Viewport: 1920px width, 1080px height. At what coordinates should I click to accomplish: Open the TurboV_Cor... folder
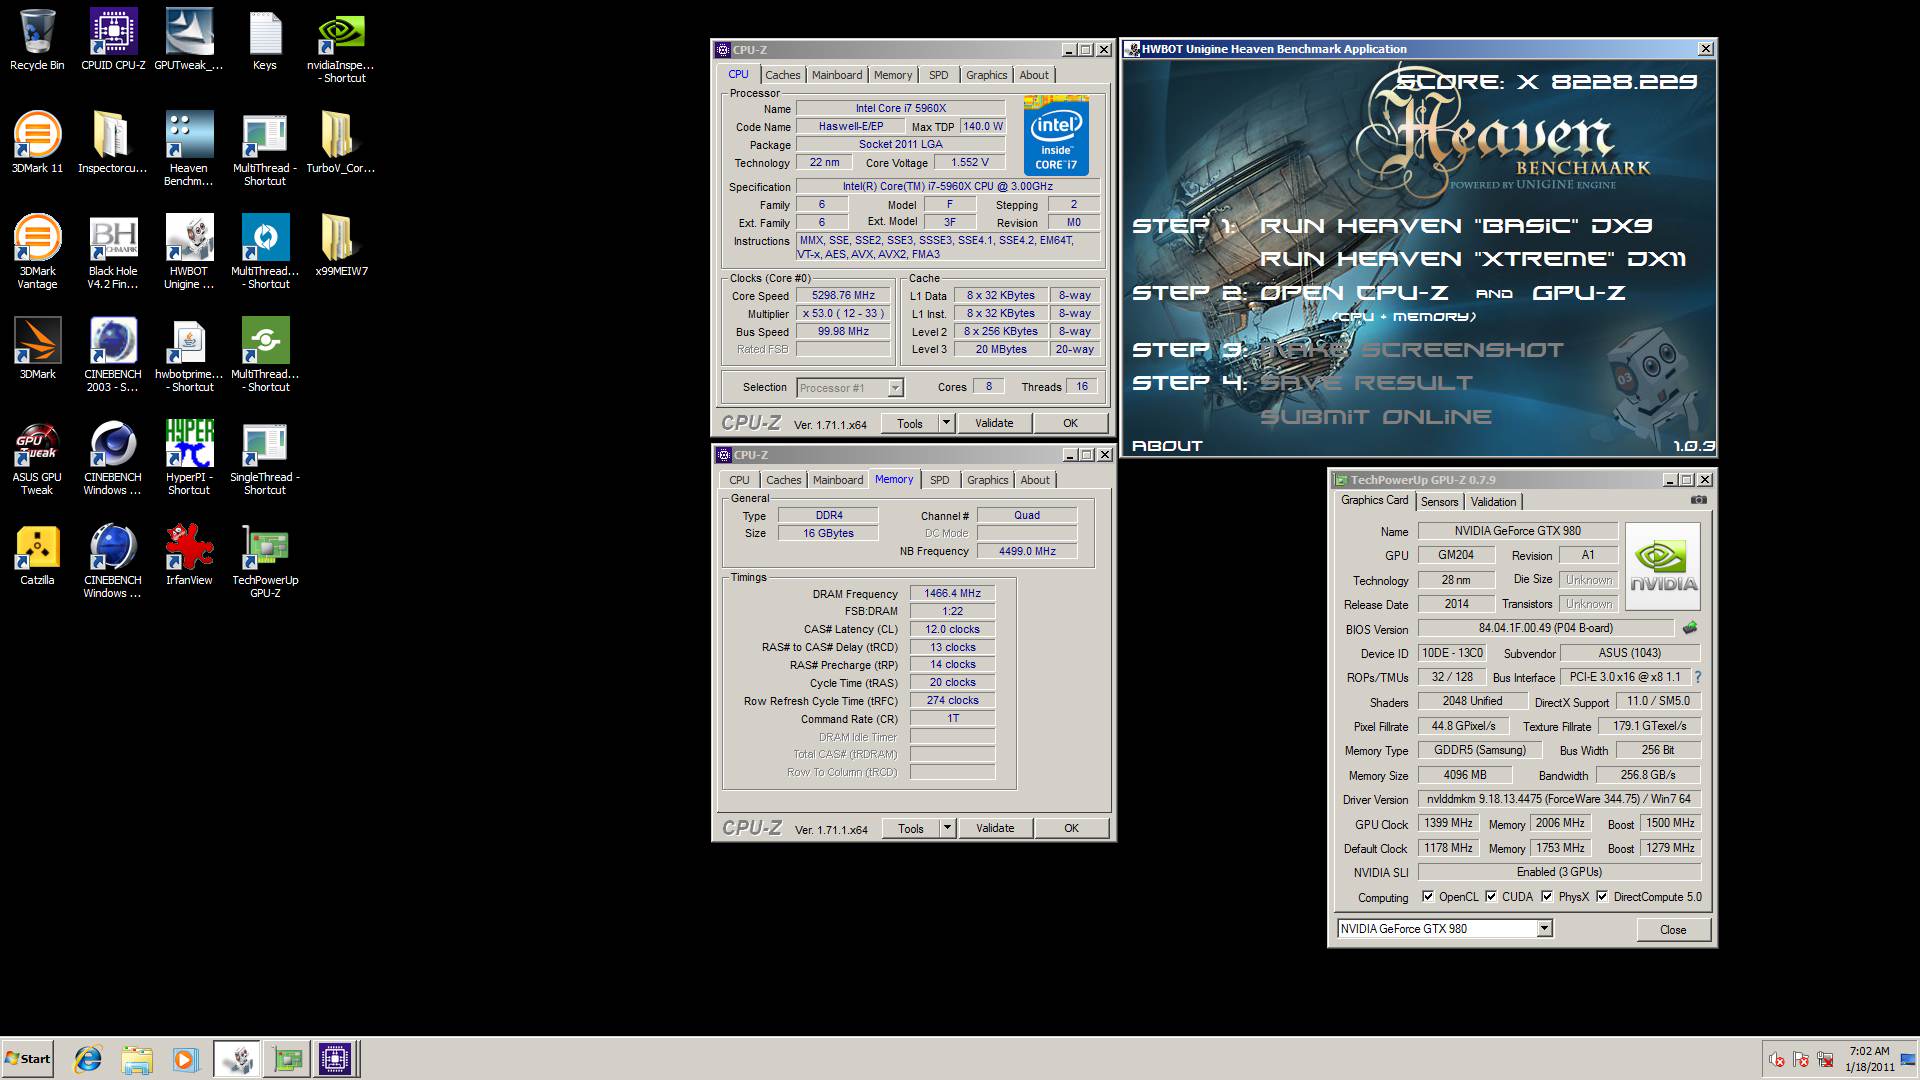[341, 143]
